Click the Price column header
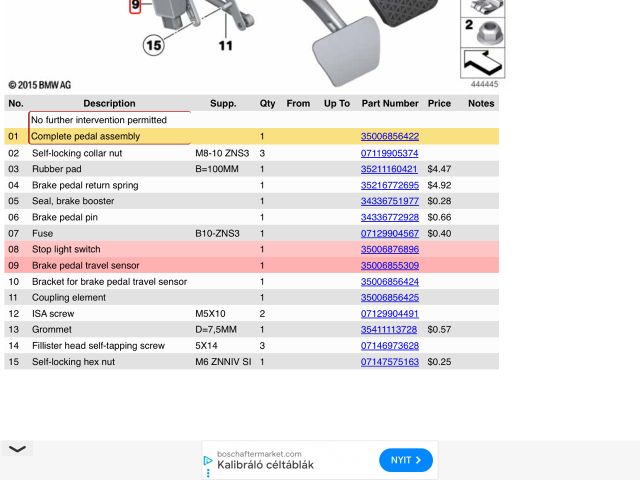 pos(439,103)
